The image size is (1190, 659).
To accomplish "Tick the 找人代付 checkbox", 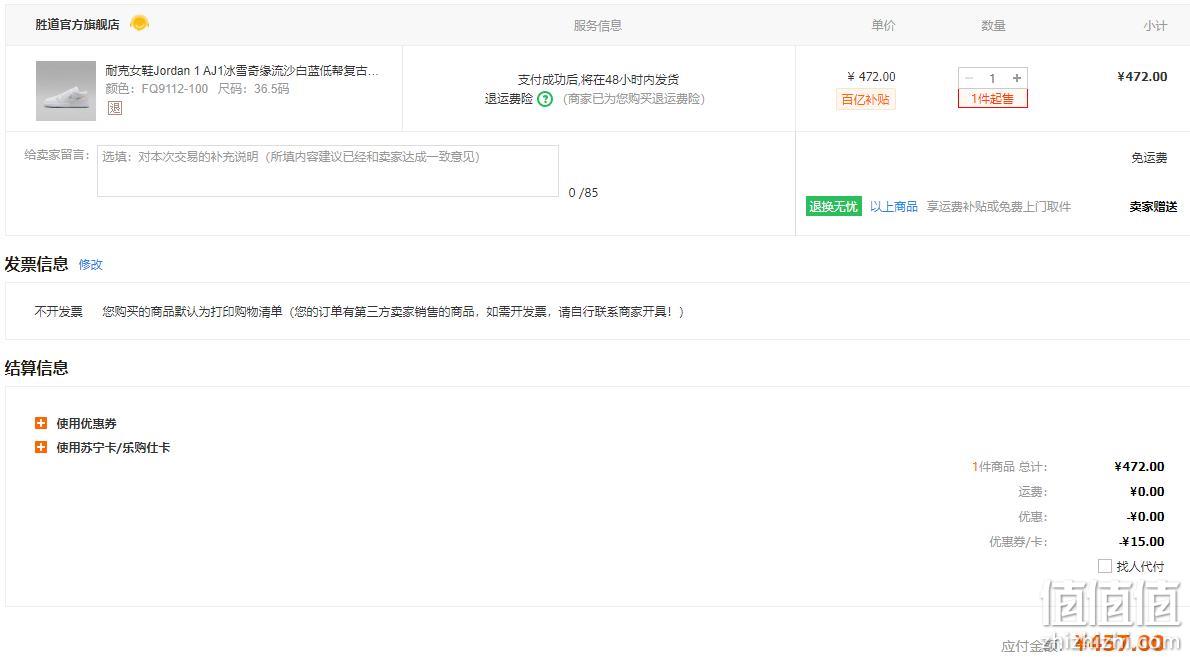I will pyautogui.click(x=1105, y=566).
